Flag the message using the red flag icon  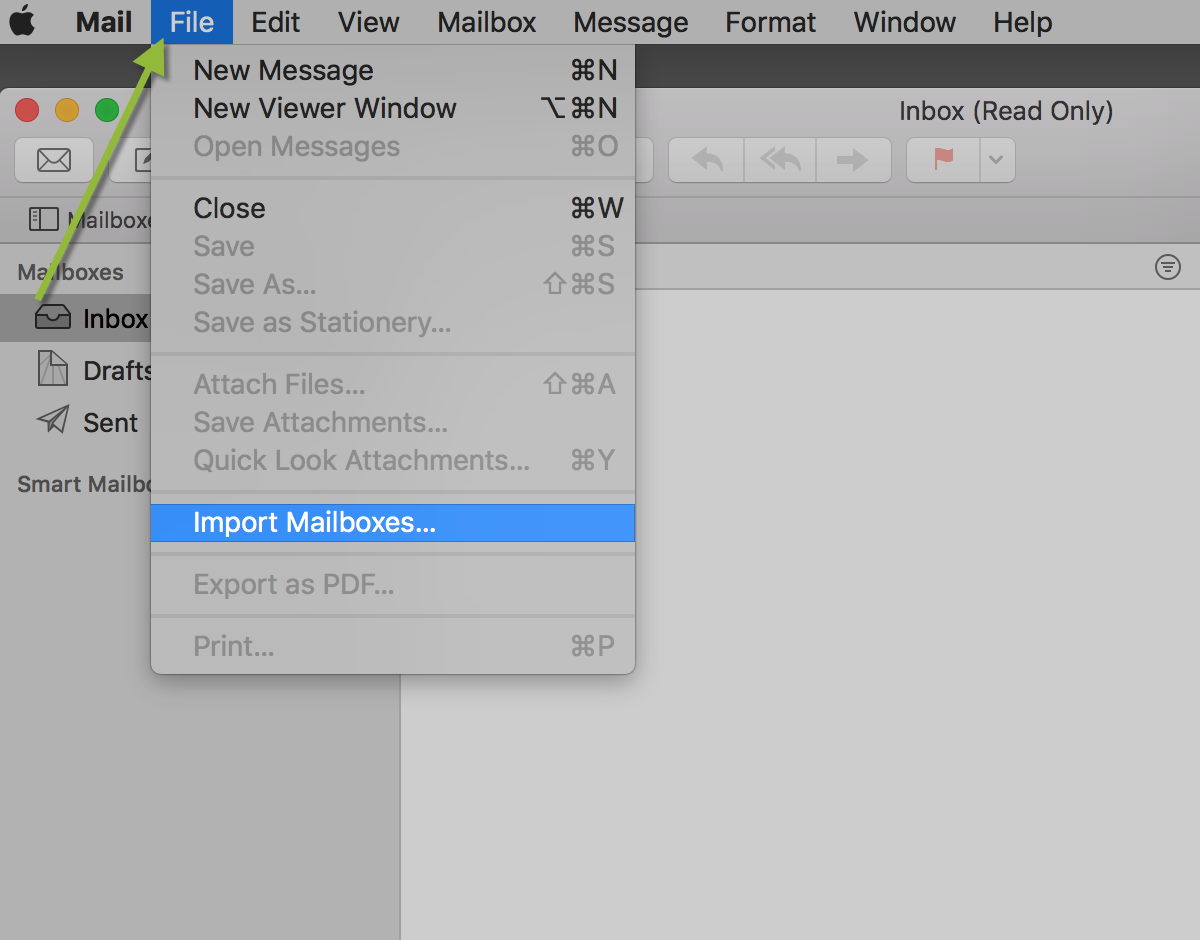click(x=941, y=159)
